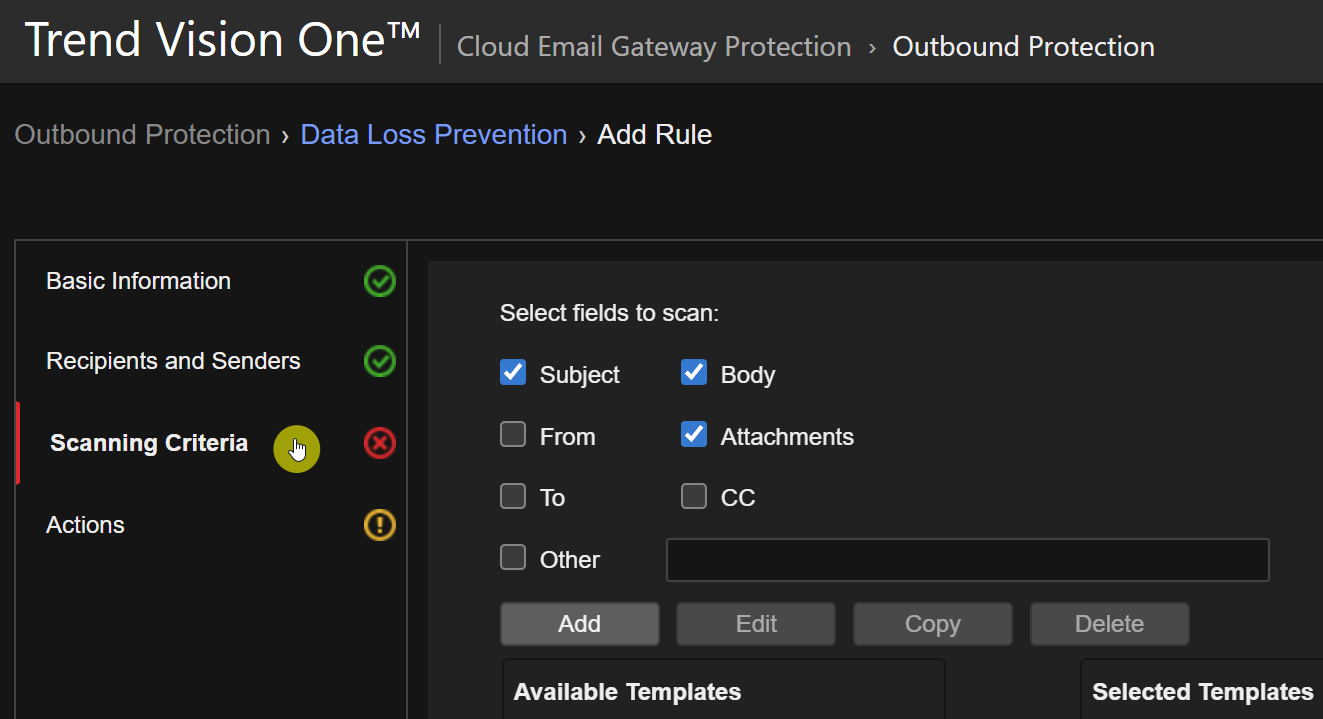The image size is (1323, 719).
Task: Select the Scanning Criteria step
Action: pos(149,443)
